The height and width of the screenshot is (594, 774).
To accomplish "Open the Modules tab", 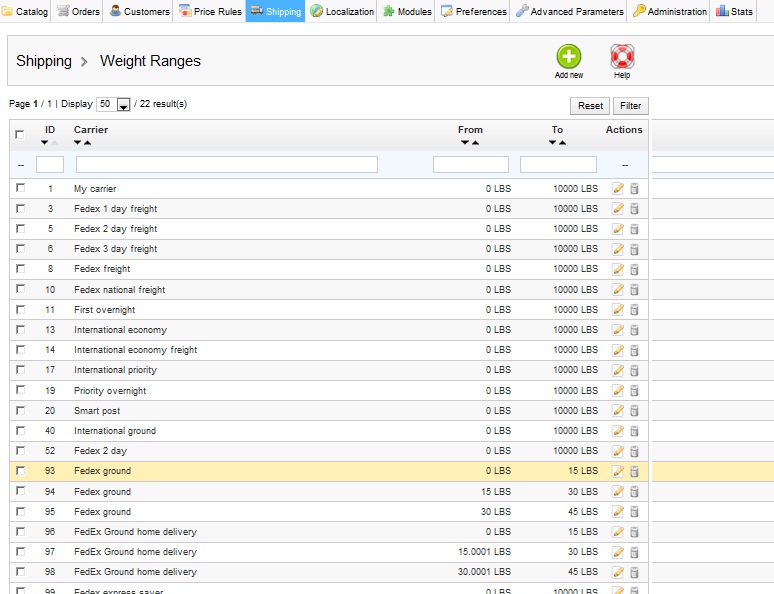I will pyautogui.click(x=407, y=11).
